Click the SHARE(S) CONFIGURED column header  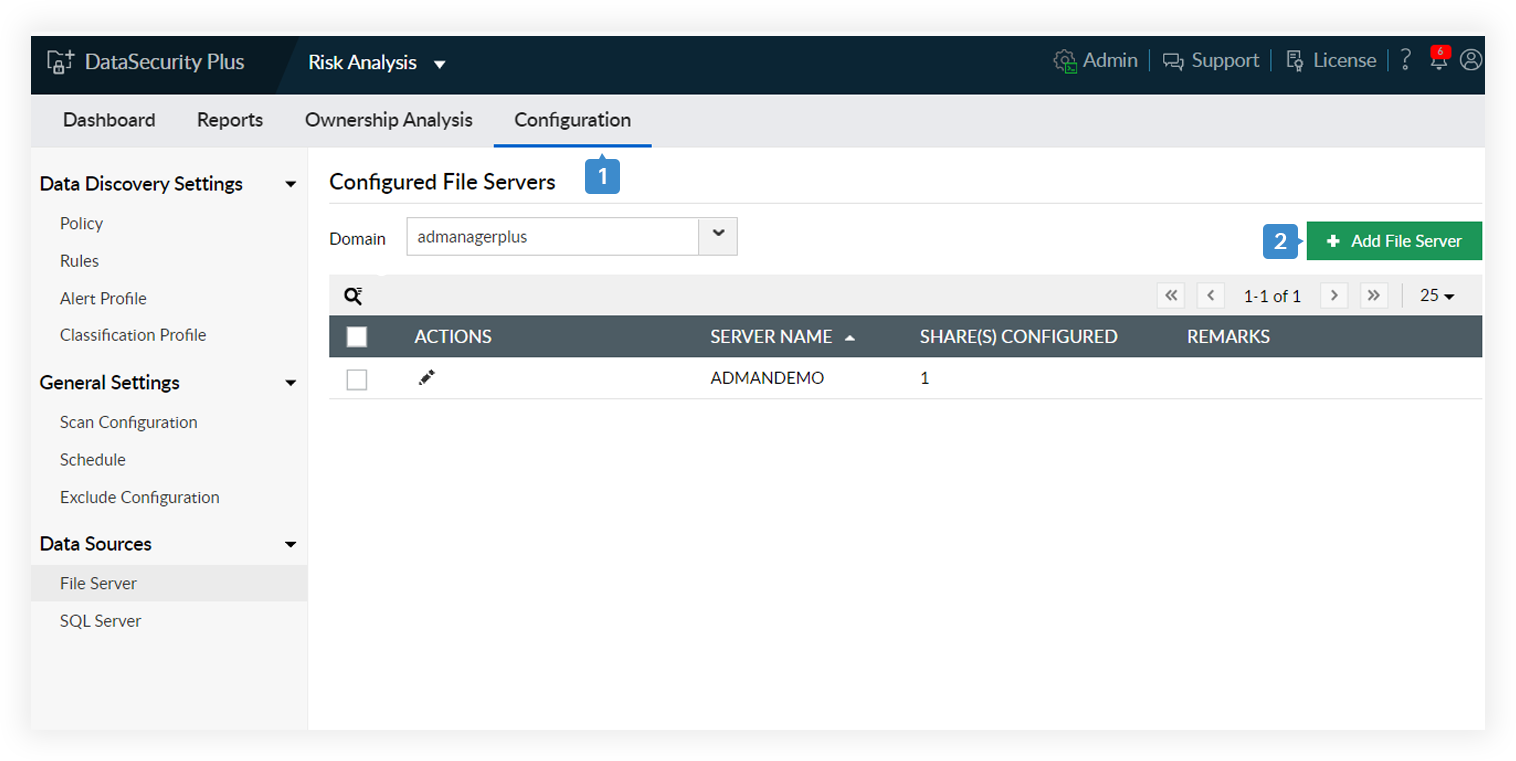(x=1018, y=337)
